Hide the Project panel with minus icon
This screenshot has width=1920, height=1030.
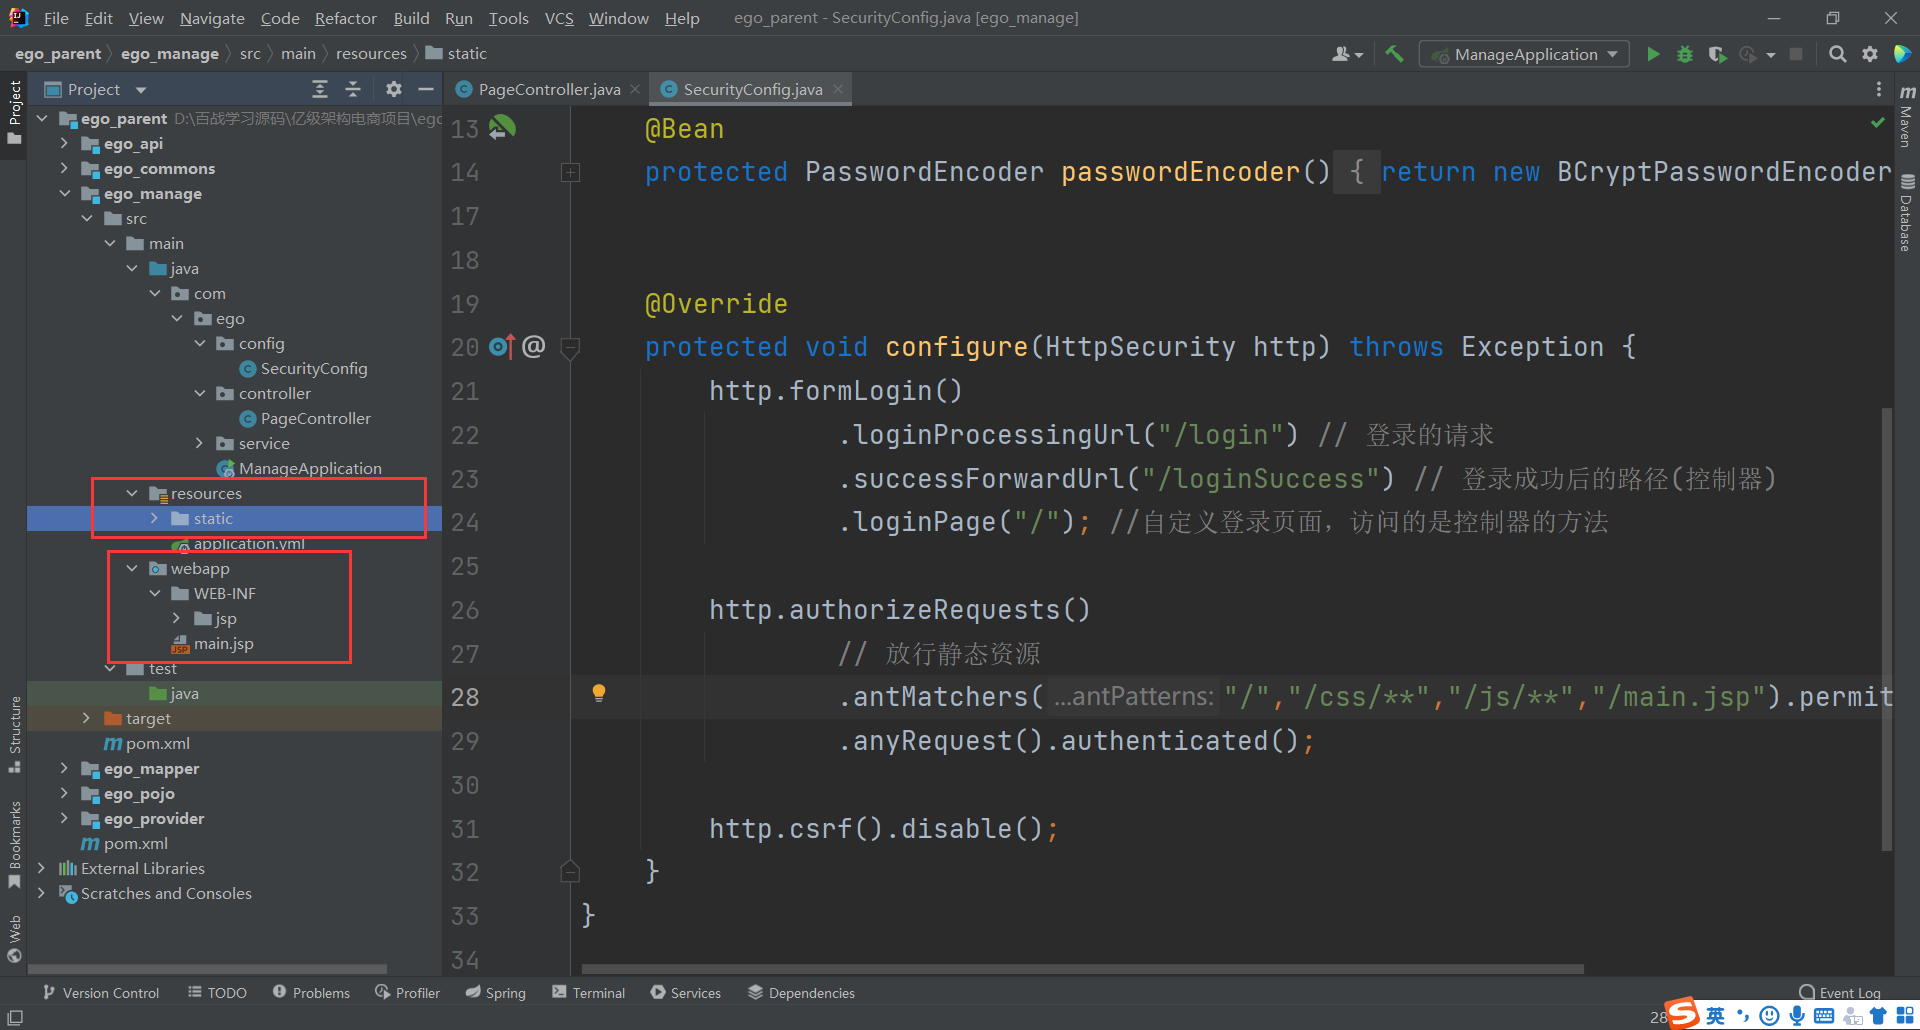[x=426, y=89]
